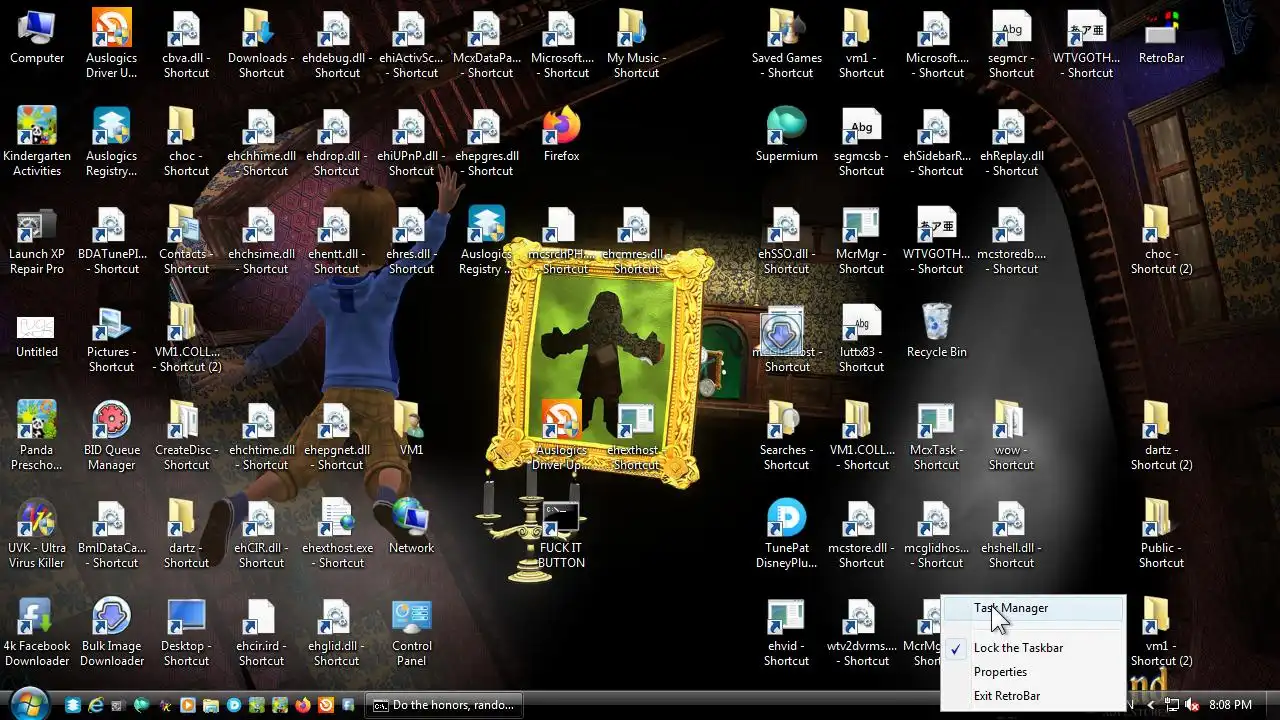Select the BID Queue Manager icon
The height and width of the screenshot is (720, 1280).
(112, 437)
